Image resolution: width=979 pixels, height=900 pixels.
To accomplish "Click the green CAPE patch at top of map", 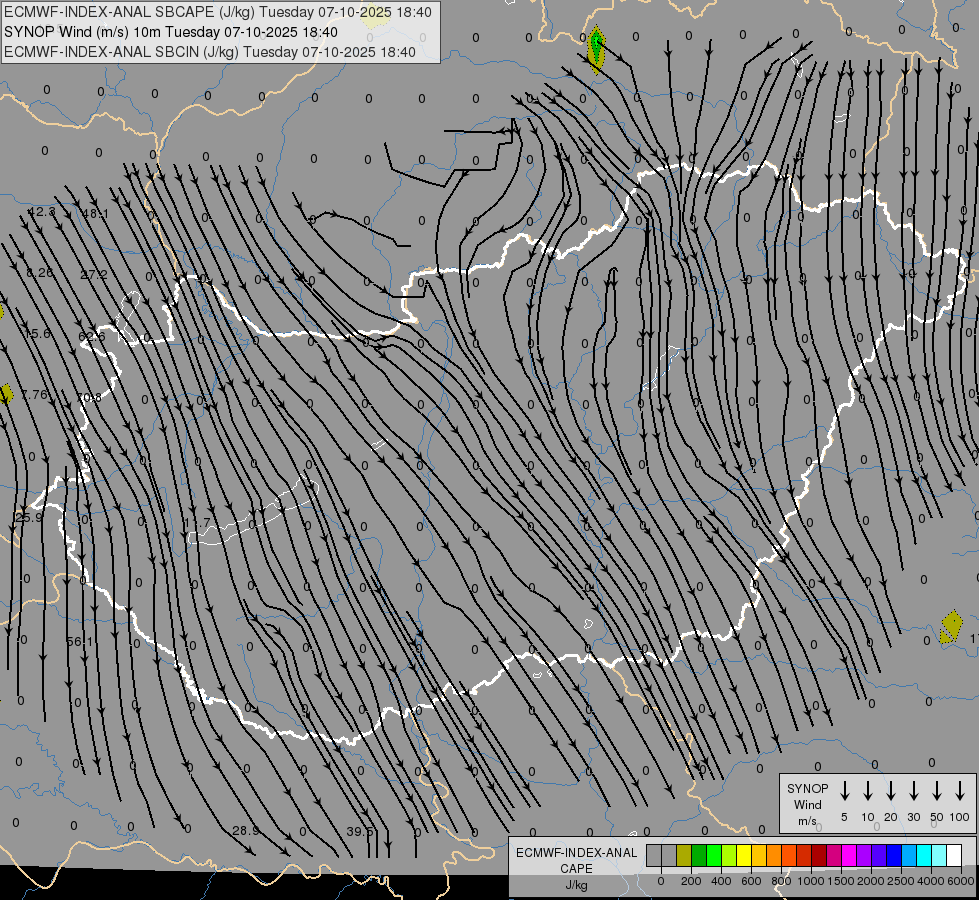I will point(597,47).
